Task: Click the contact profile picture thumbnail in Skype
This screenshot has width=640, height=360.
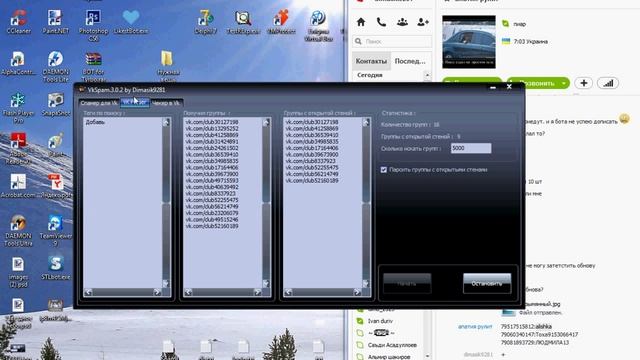Action: click(x=469, y=42)
